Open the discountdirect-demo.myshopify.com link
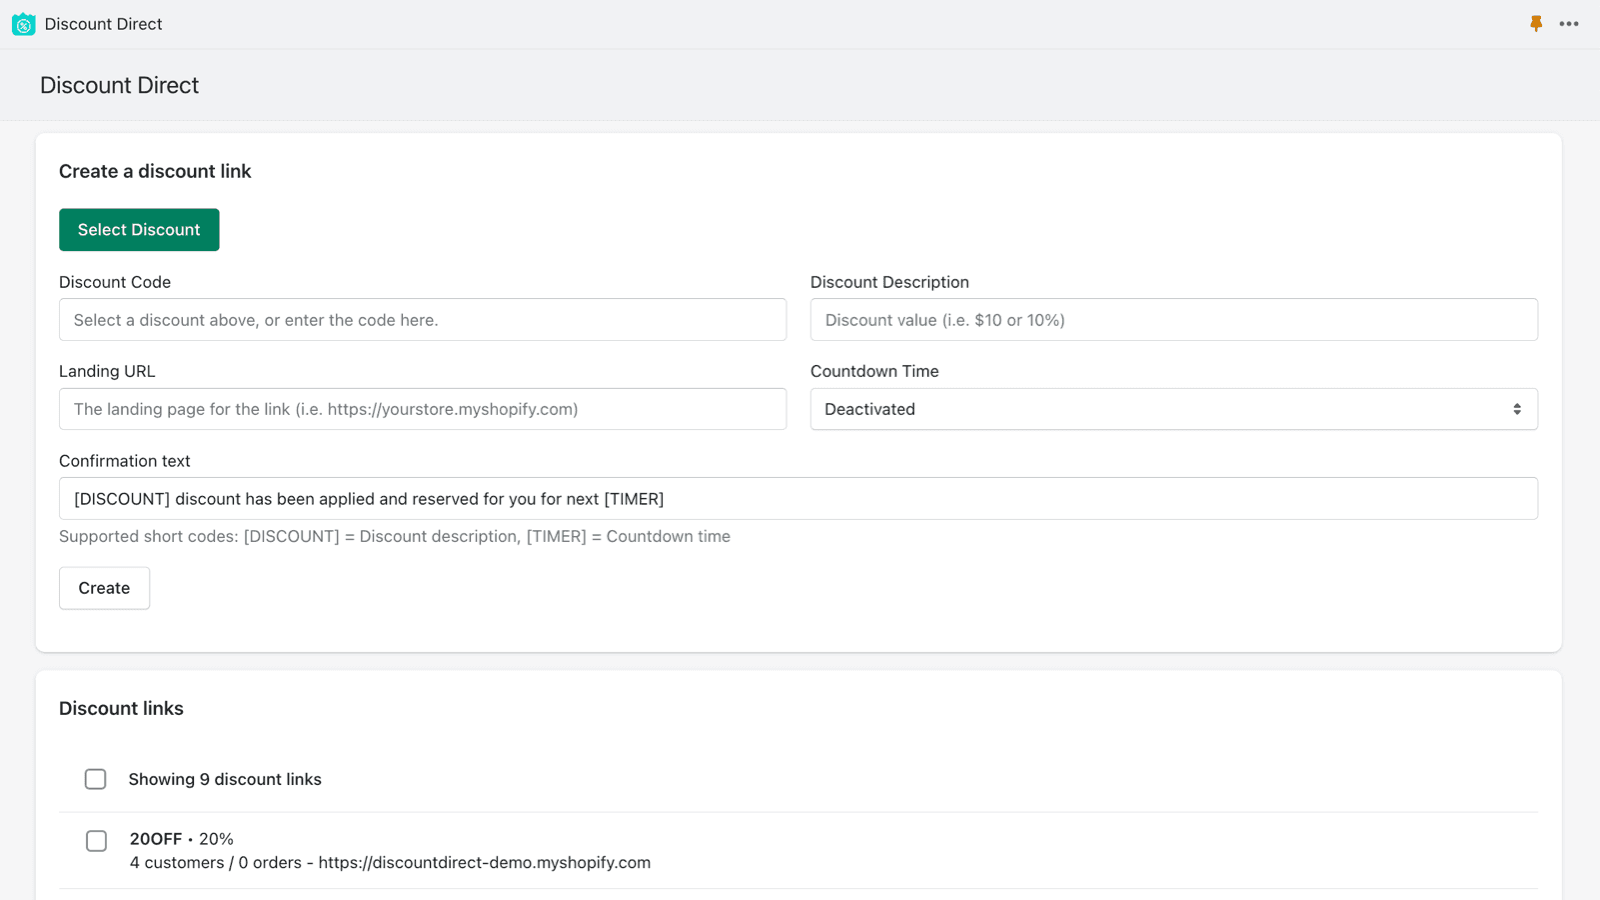Image resolution: width=1600 pixels, height=900 pixels. (484, 862)
